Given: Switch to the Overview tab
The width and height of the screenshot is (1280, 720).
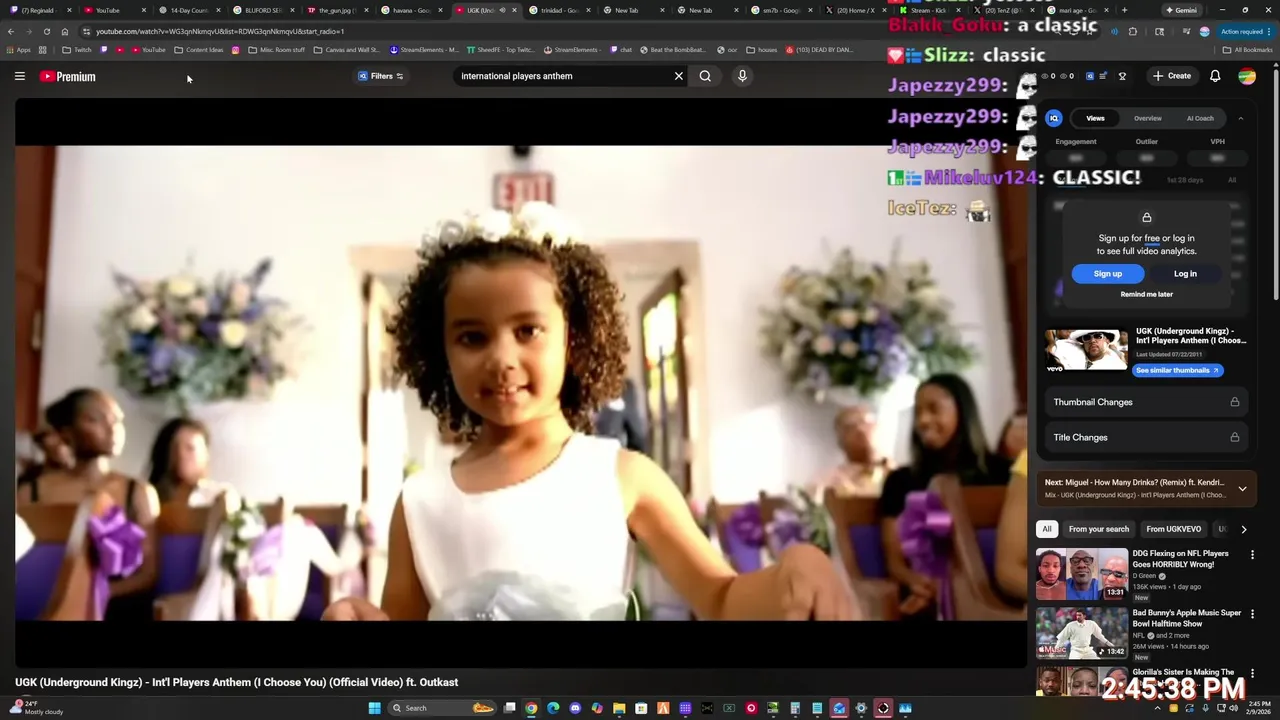Looking at the screenshot, I should point(1147,118).
